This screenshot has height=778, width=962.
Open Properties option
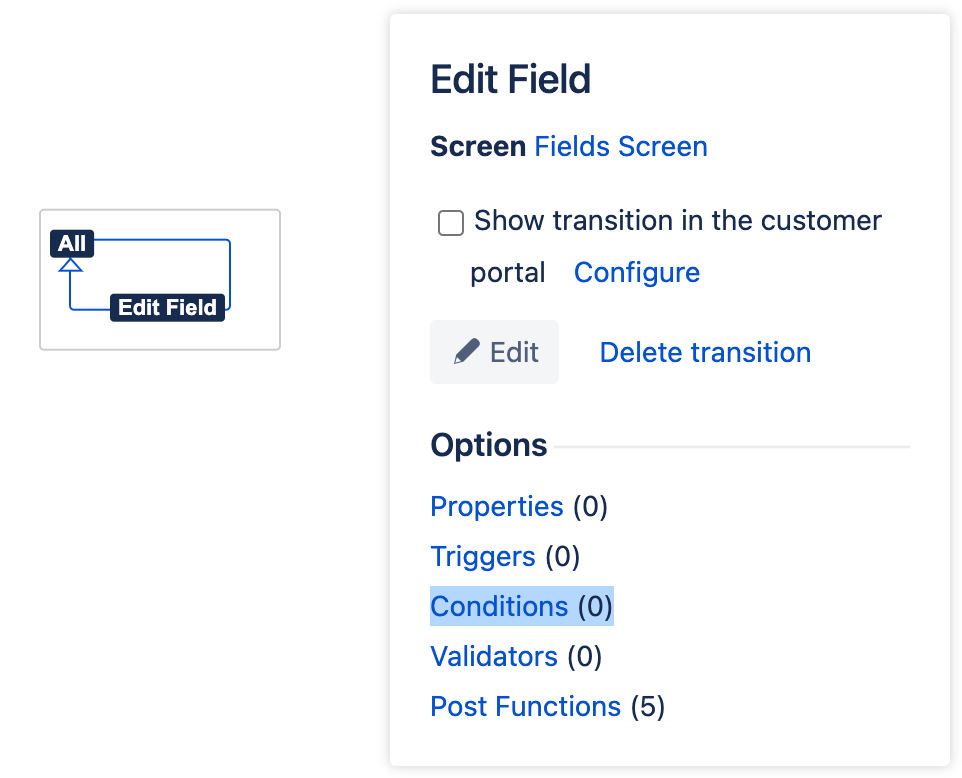(x=497, y=506)
